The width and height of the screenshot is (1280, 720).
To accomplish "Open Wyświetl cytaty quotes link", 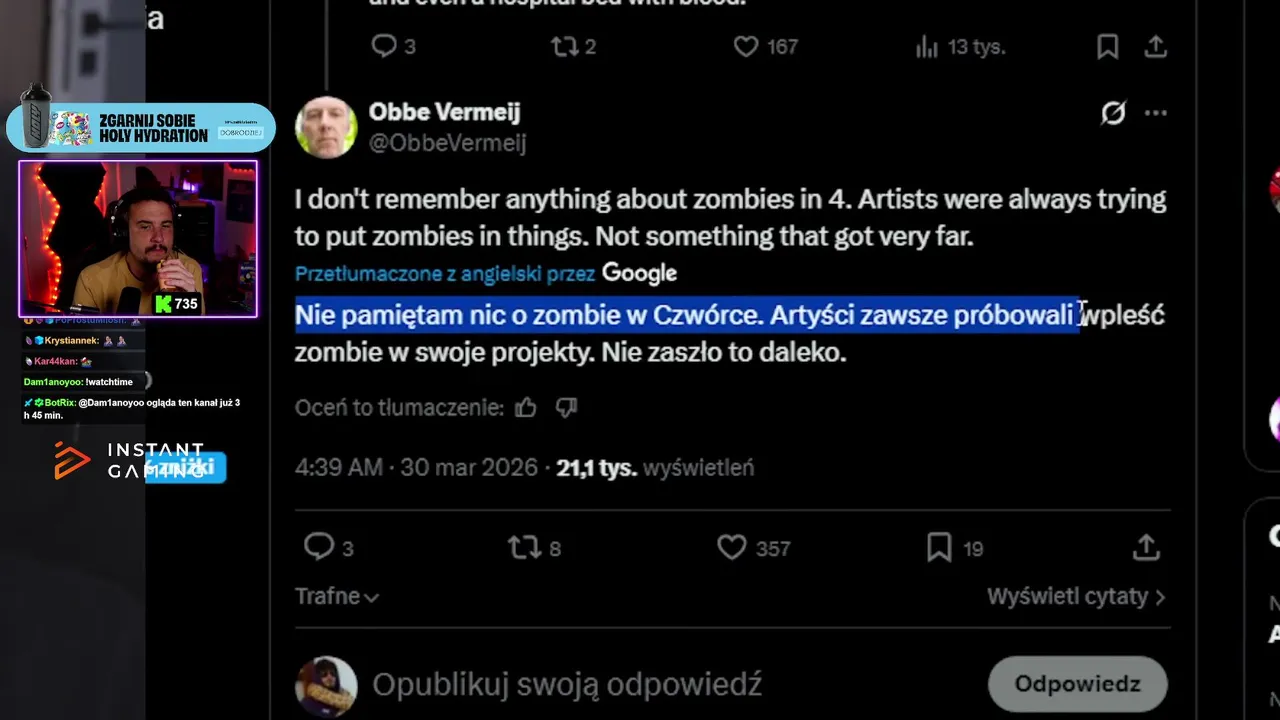I will pyautogui.click(x=1075, y=597).
